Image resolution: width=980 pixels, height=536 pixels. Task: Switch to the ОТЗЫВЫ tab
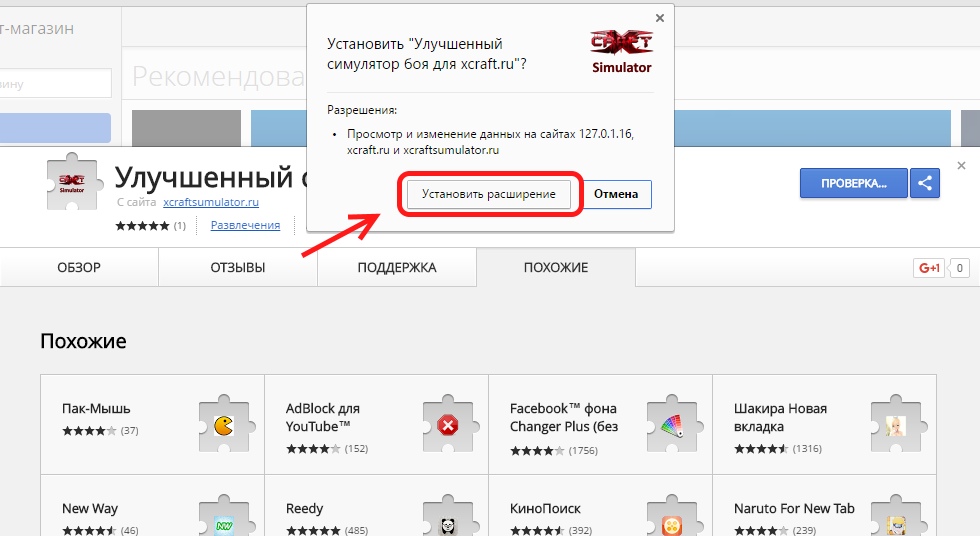pos(237,268)
